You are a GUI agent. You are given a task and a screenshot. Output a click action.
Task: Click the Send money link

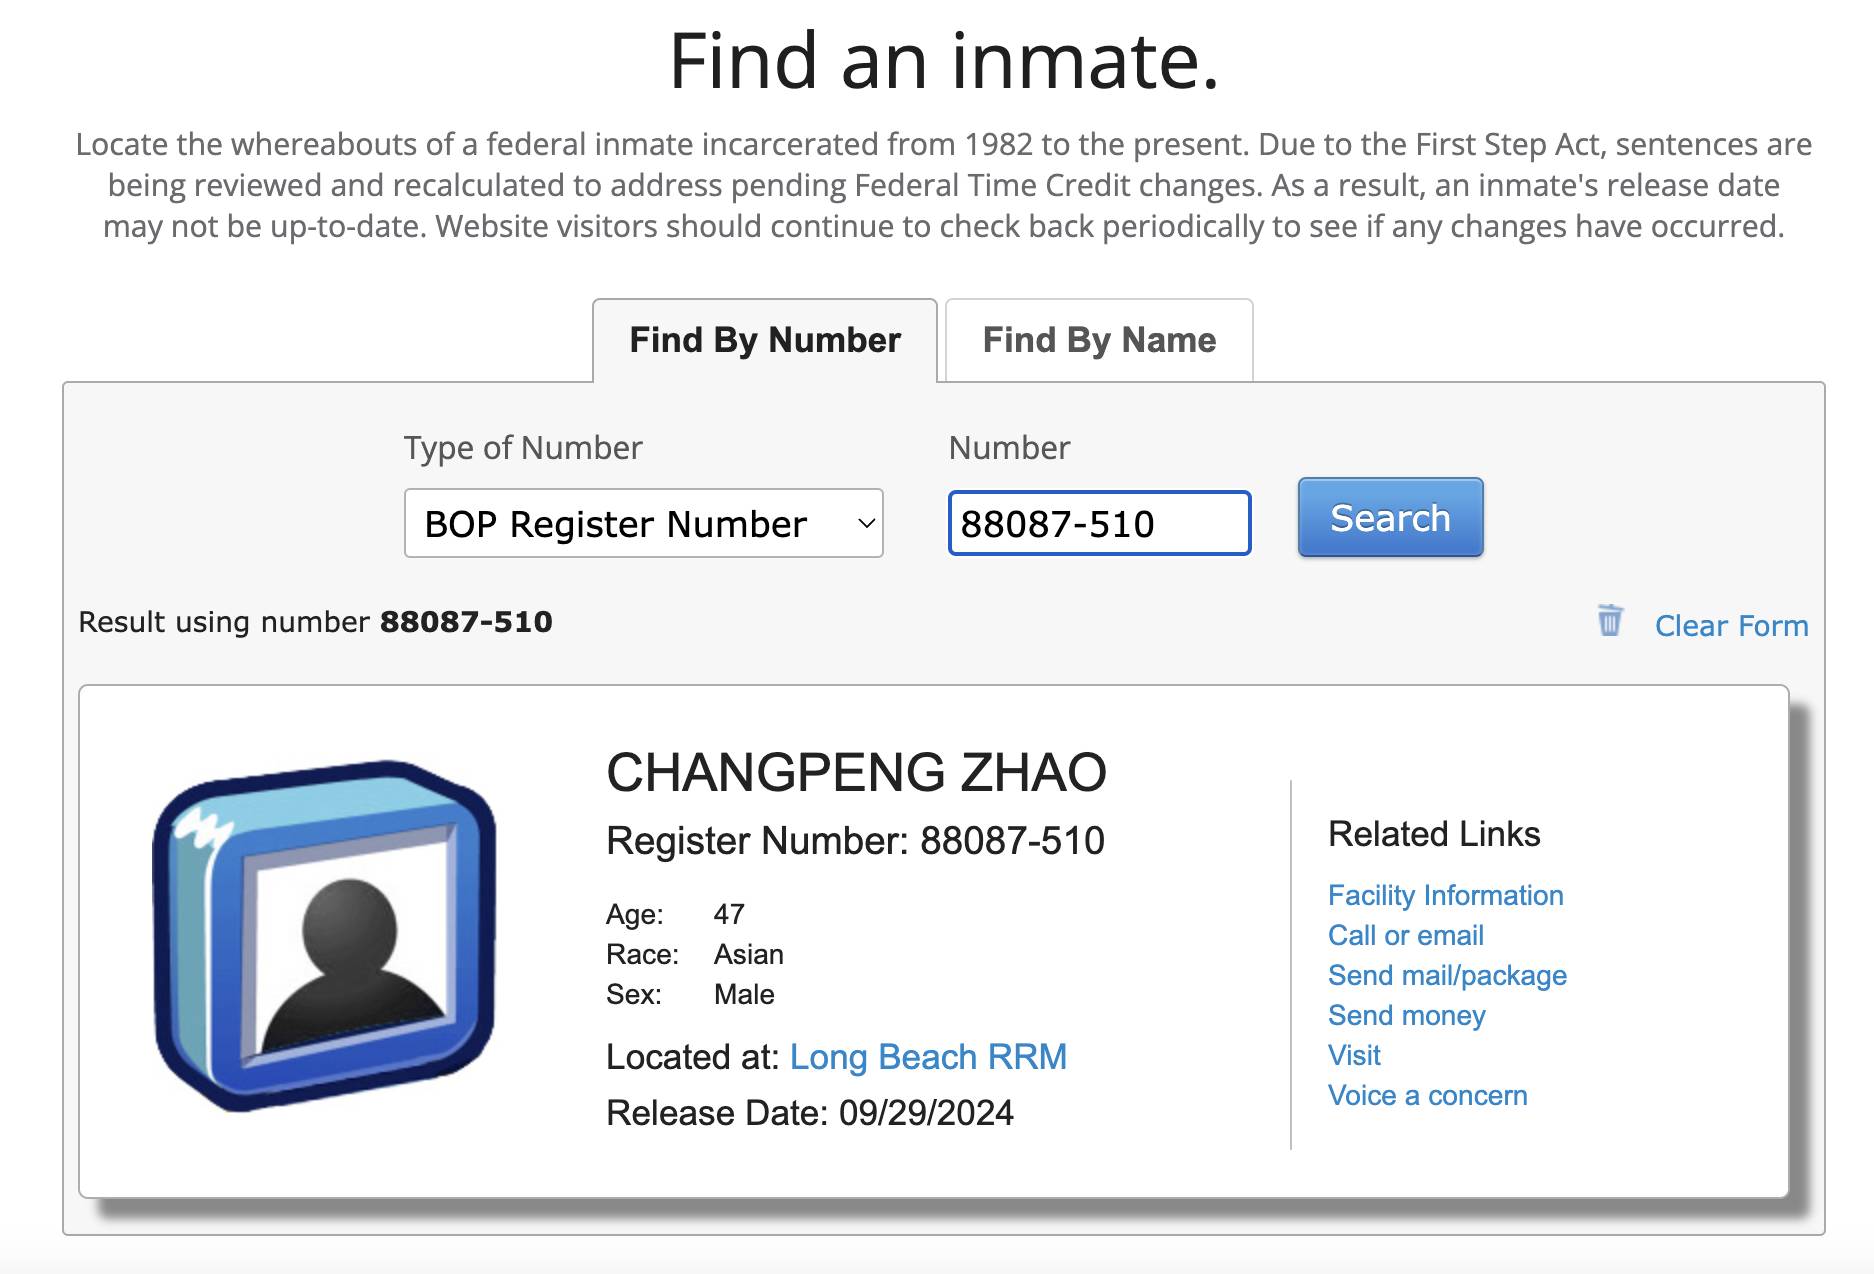(1406, 1015)
